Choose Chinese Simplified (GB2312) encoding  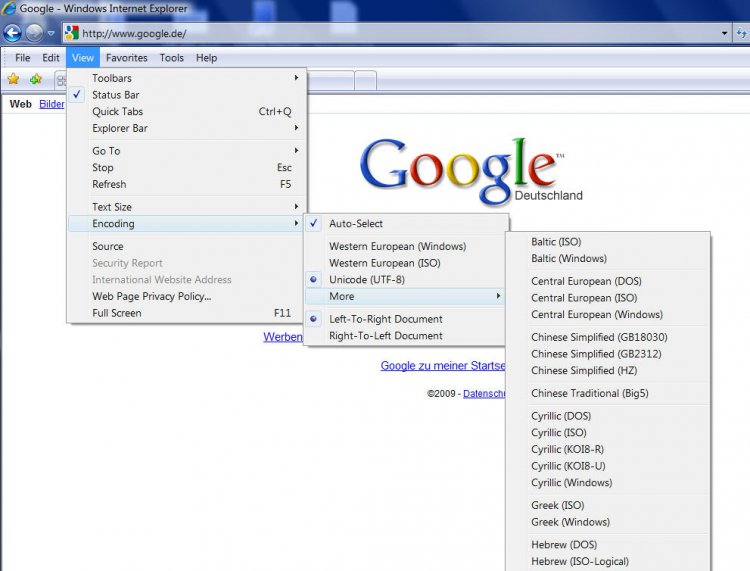point(608,354)
